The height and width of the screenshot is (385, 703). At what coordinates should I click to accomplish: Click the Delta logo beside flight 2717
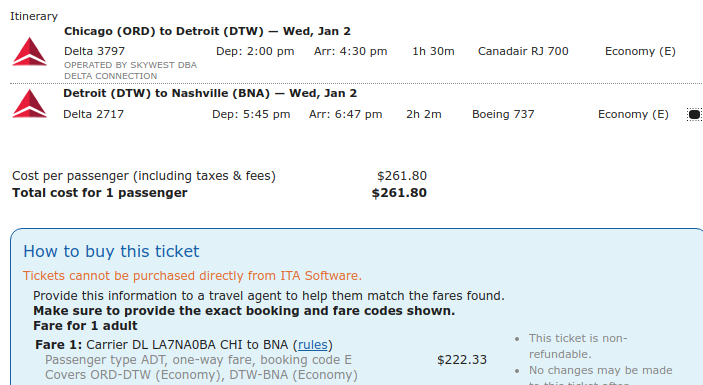click(x=29, y=104)
